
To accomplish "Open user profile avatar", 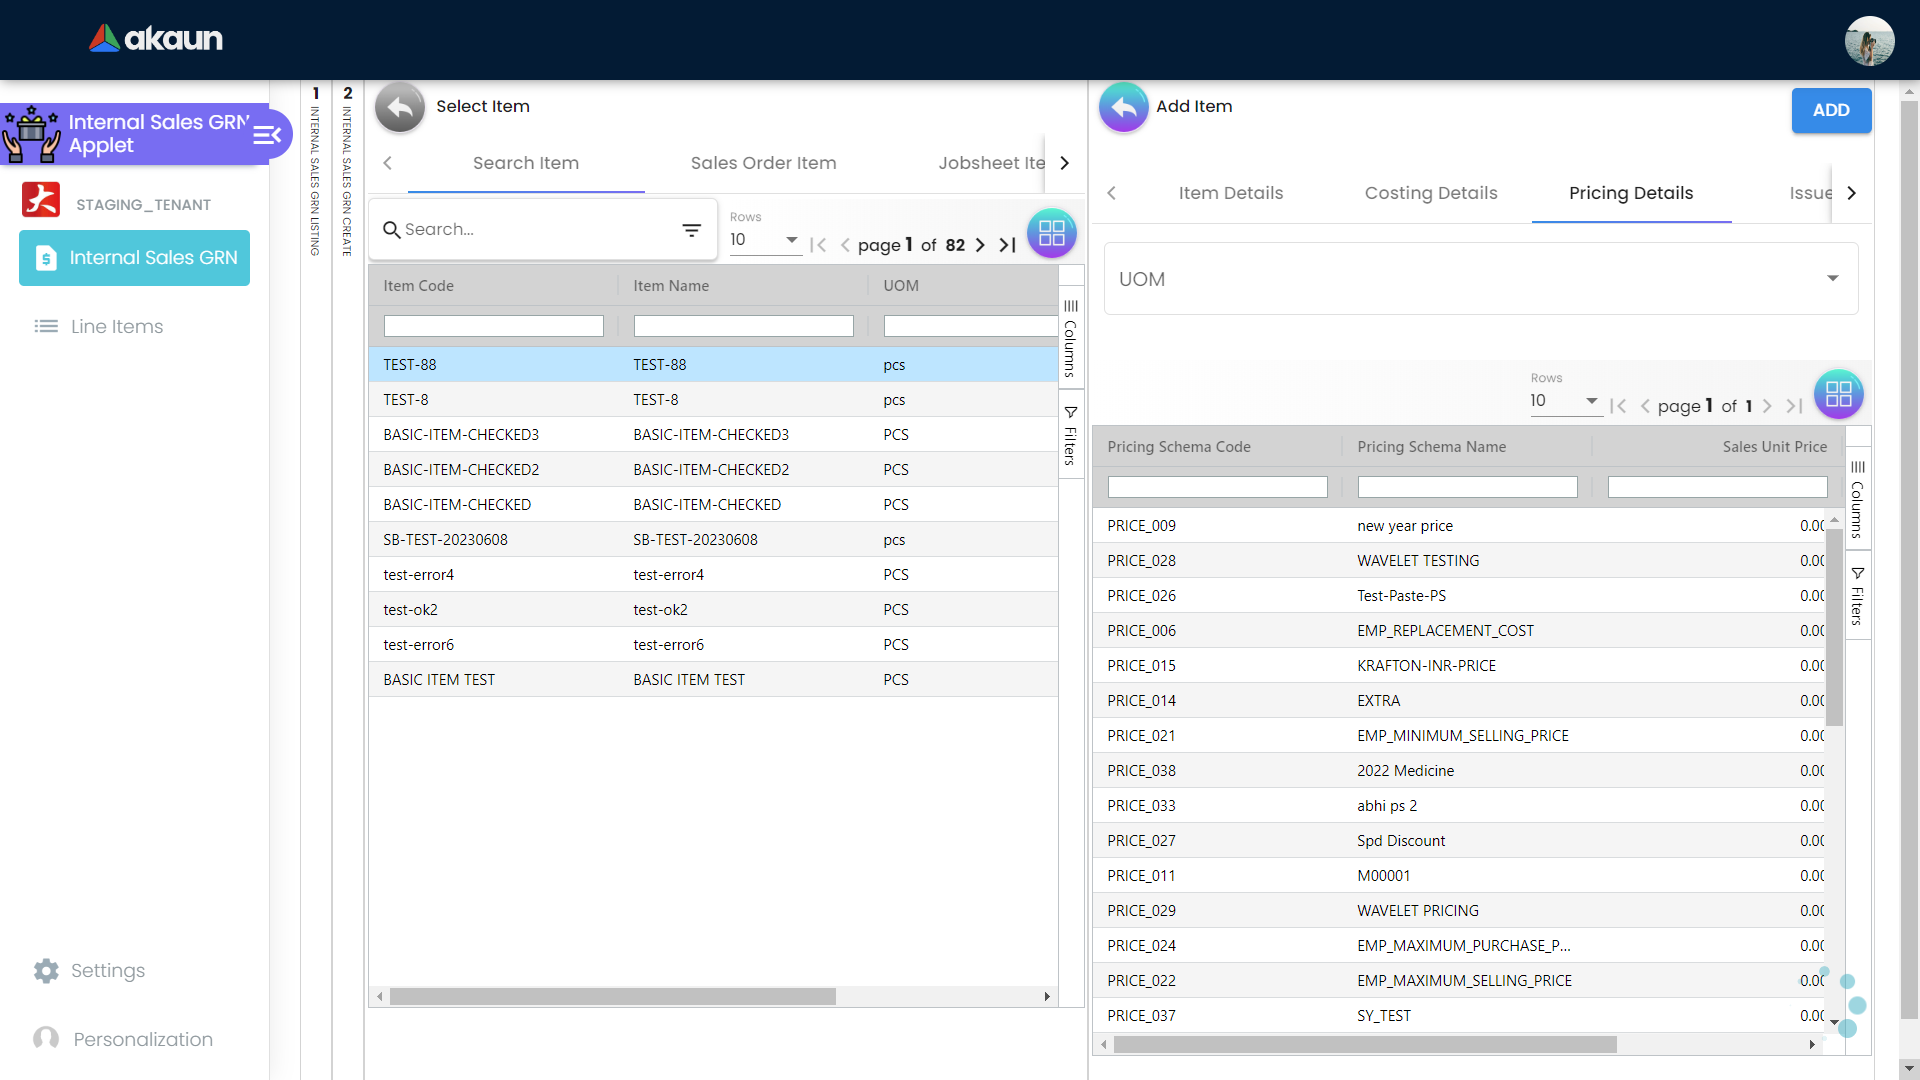I will pos(1869,41).
